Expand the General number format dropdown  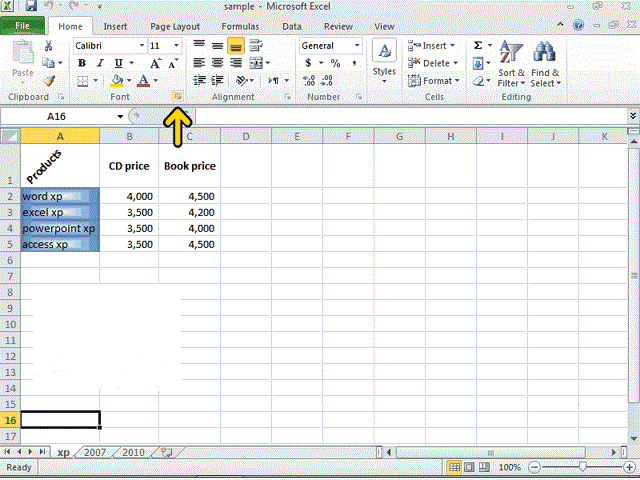coord(357,46)
